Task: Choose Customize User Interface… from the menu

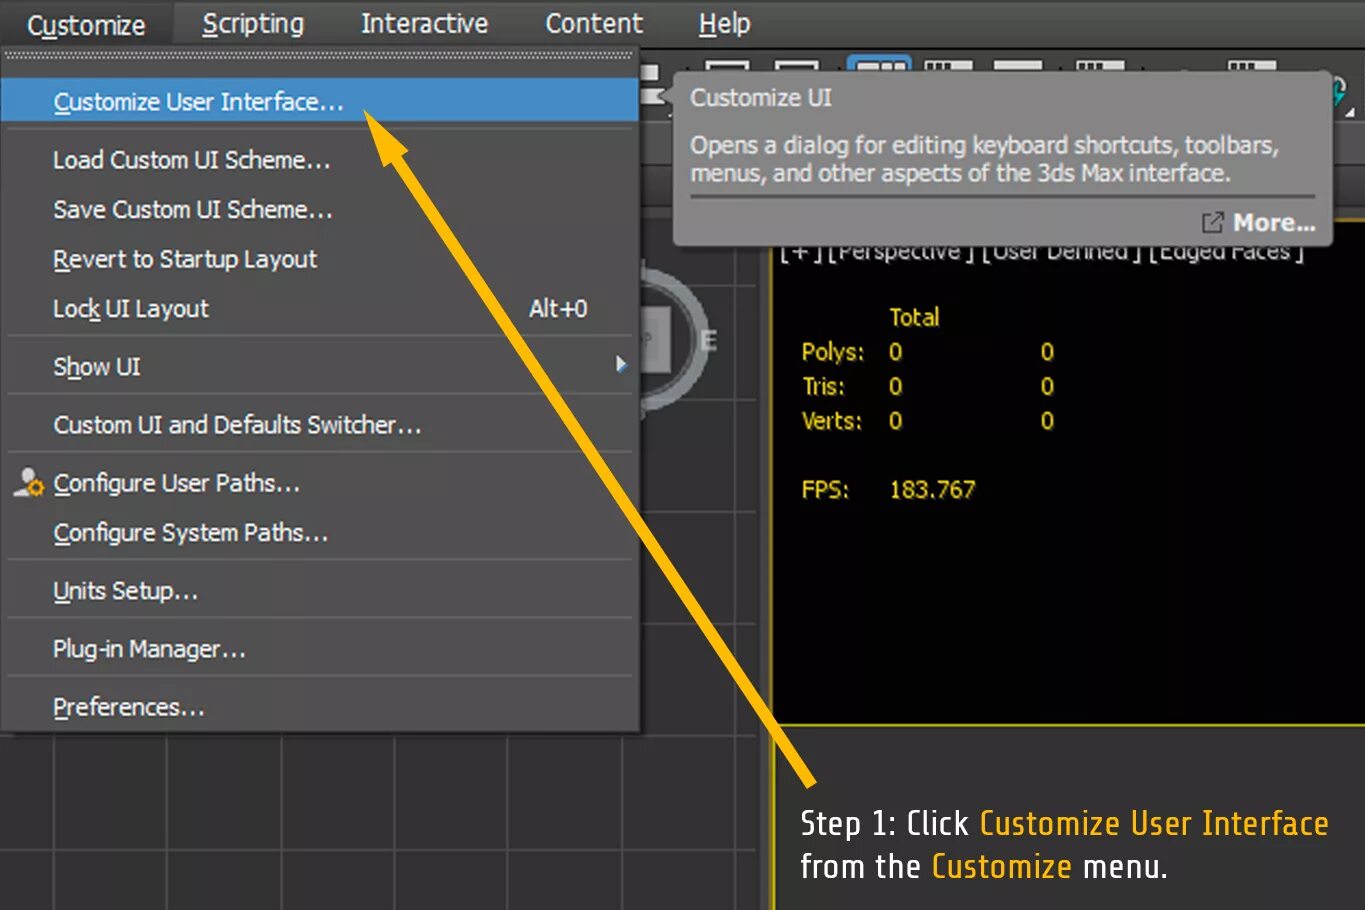Action: 320,101
